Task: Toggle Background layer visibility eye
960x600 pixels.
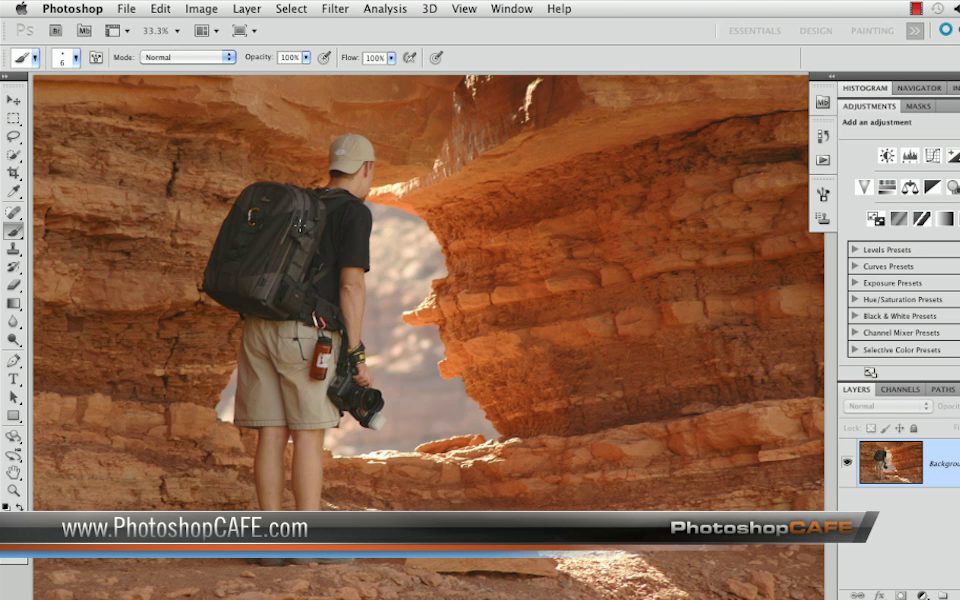Action: [847, 462]
